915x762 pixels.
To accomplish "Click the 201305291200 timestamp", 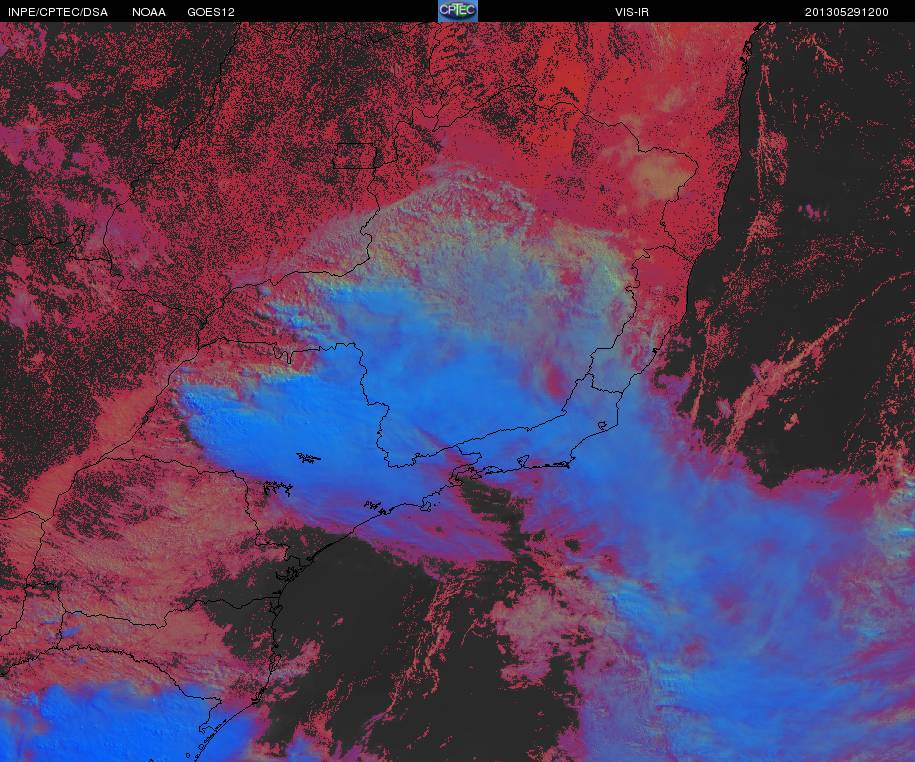I will [847, 12].
